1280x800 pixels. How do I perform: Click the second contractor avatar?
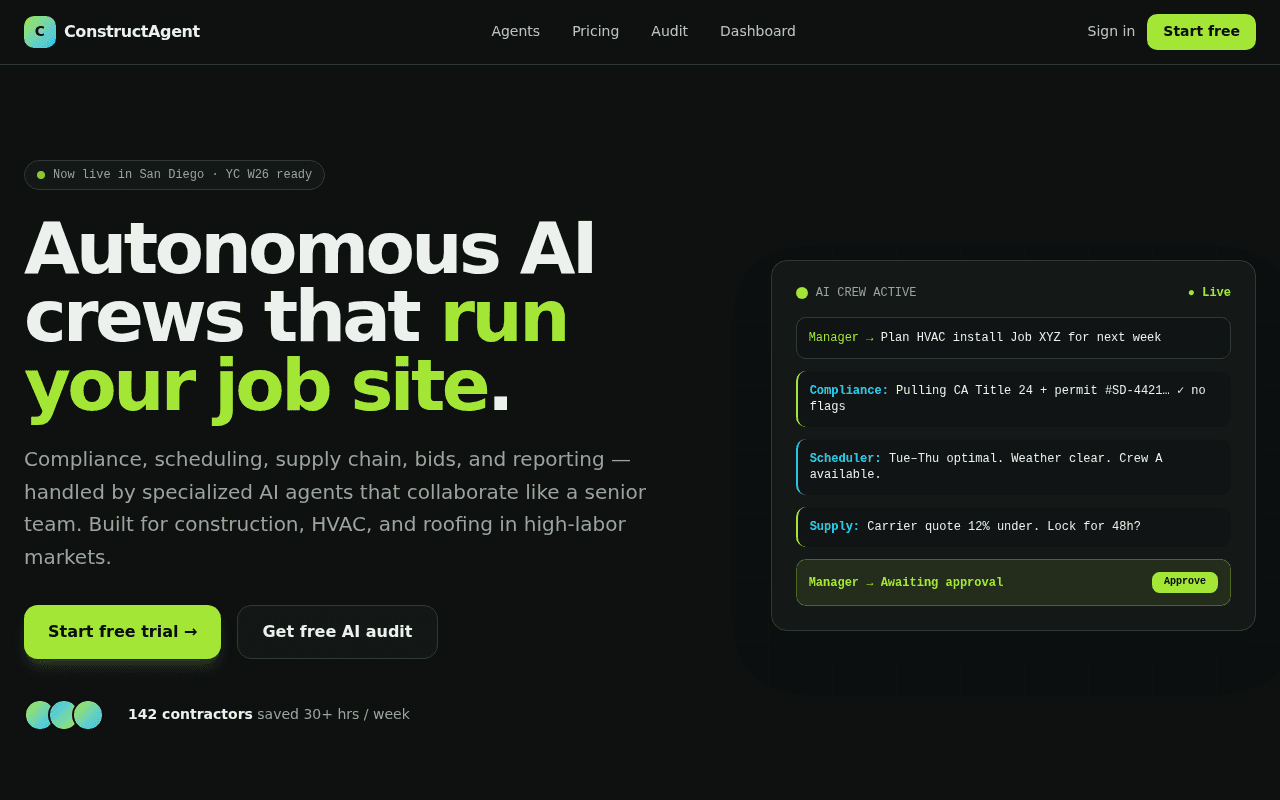(x=64, y=715)
